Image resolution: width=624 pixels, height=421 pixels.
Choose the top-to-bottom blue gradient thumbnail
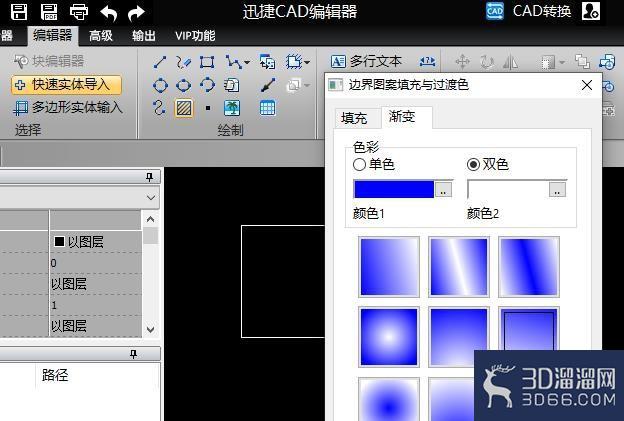(459, 337)
